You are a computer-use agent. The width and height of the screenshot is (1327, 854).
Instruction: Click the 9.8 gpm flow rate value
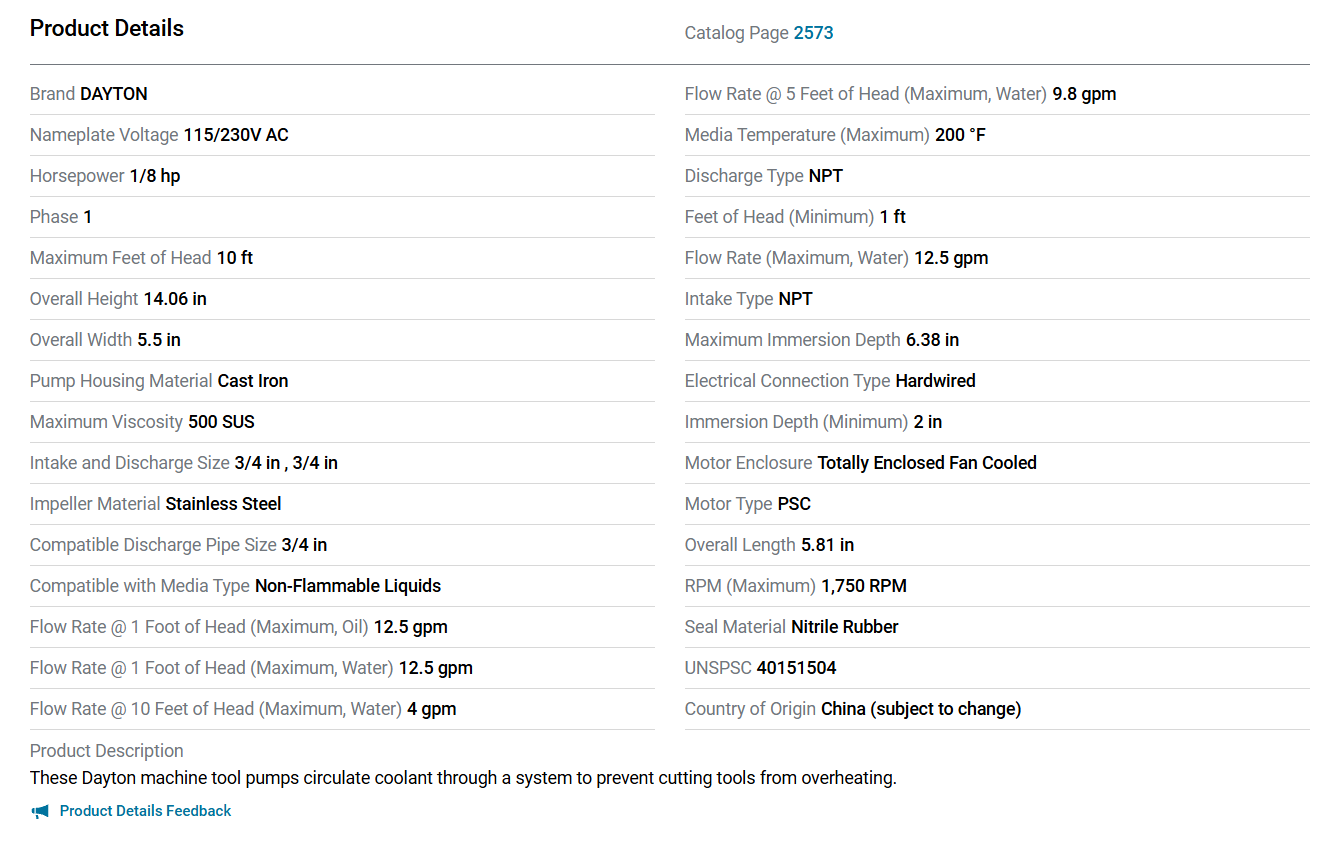coord(1084,94)
